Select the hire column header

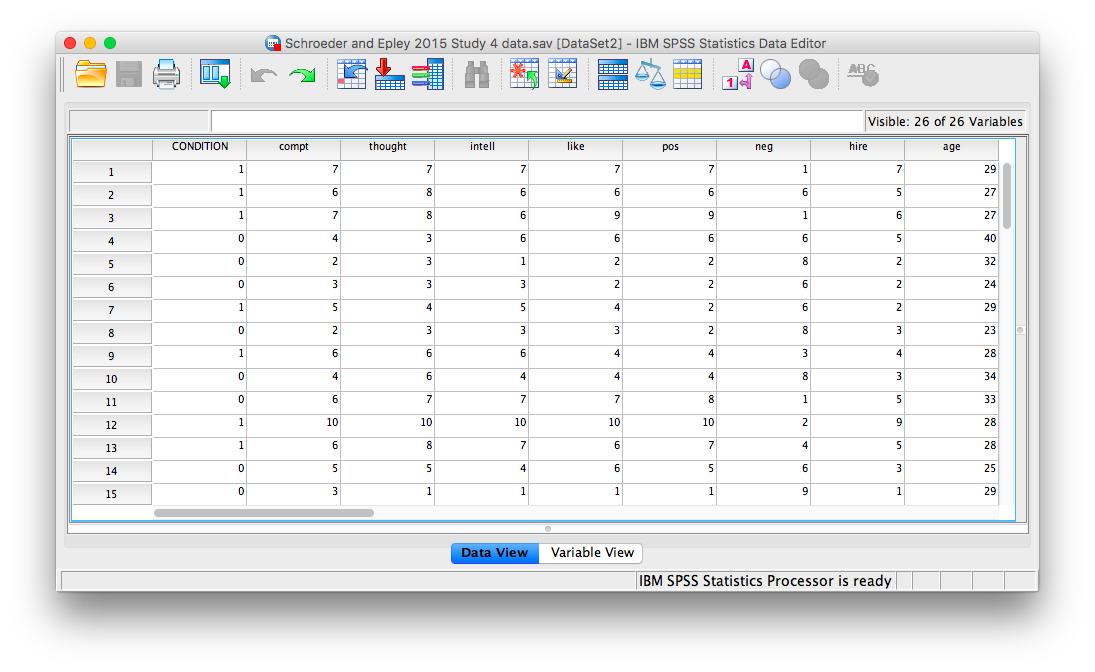coord(858,147)
